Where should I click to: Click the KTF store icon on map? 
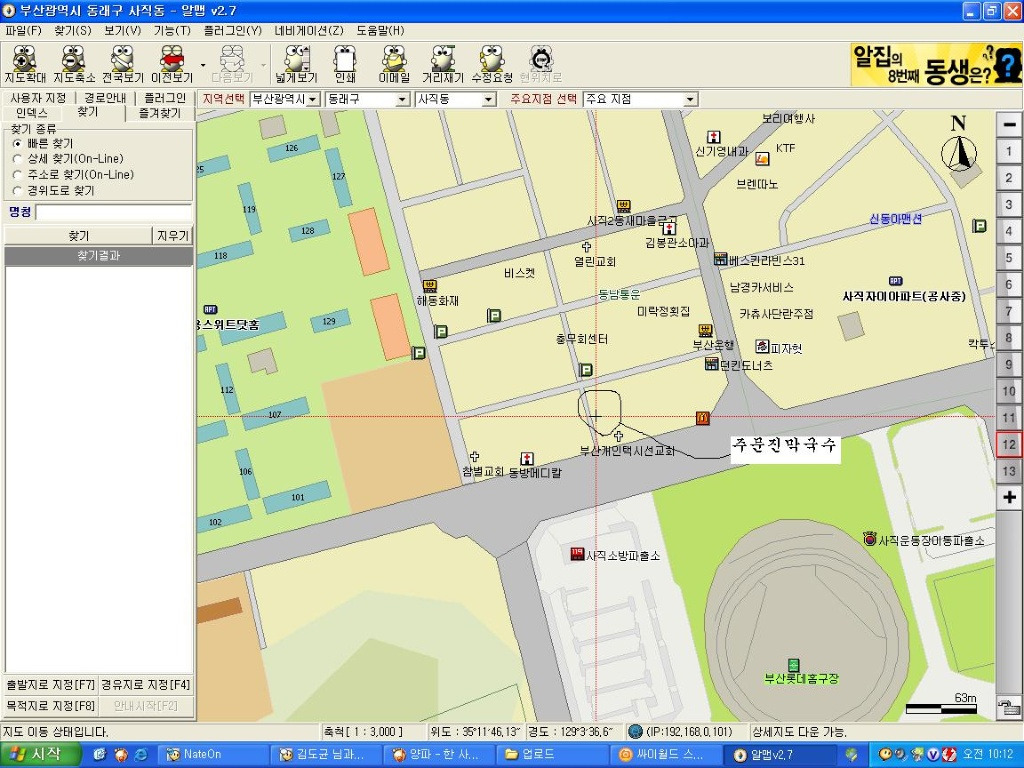tap(762, 158)
